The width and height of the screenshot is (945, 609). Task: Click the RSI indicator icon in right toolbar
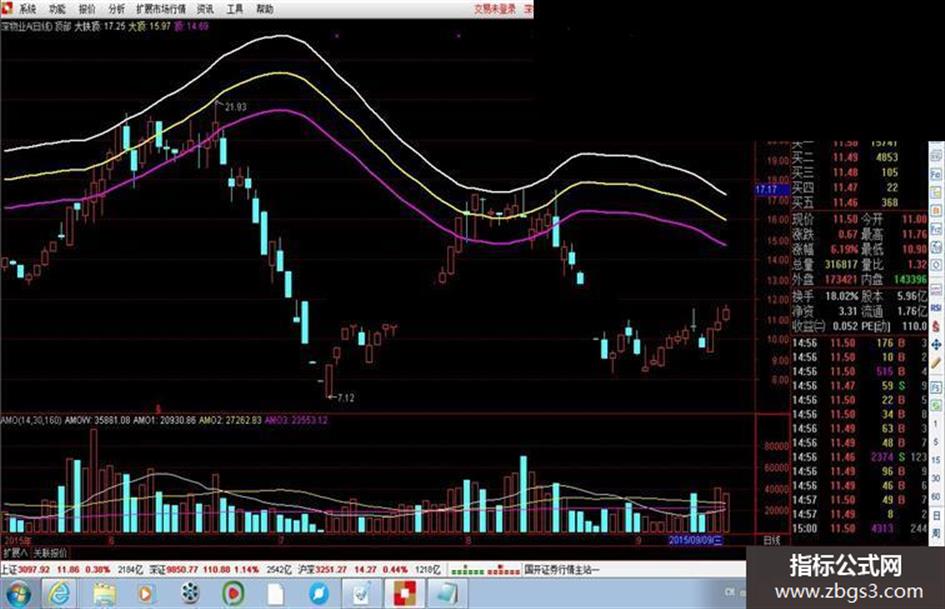click(x=937, y=308)
